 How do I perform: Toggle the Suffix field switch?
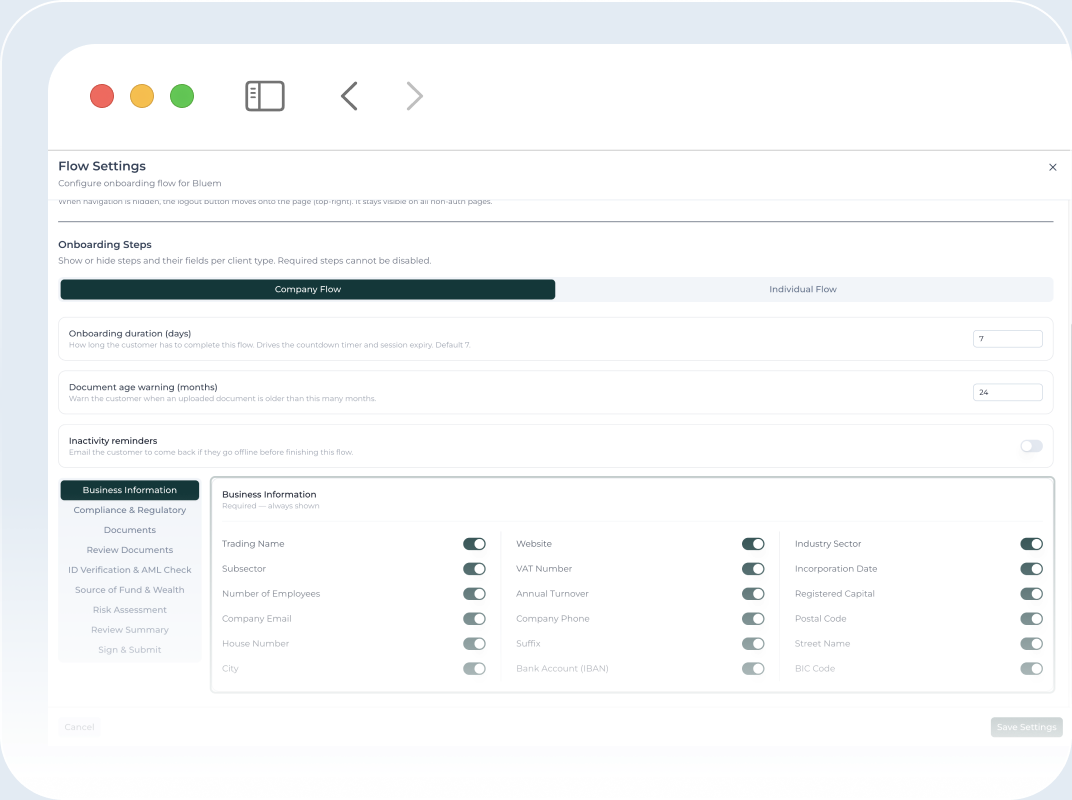click(x=753, y=643)
